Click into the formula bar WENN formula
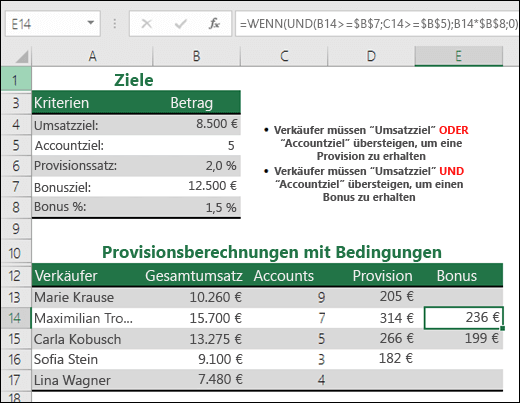This screenshot has height=403, width=520. click(x=378, y=24)
